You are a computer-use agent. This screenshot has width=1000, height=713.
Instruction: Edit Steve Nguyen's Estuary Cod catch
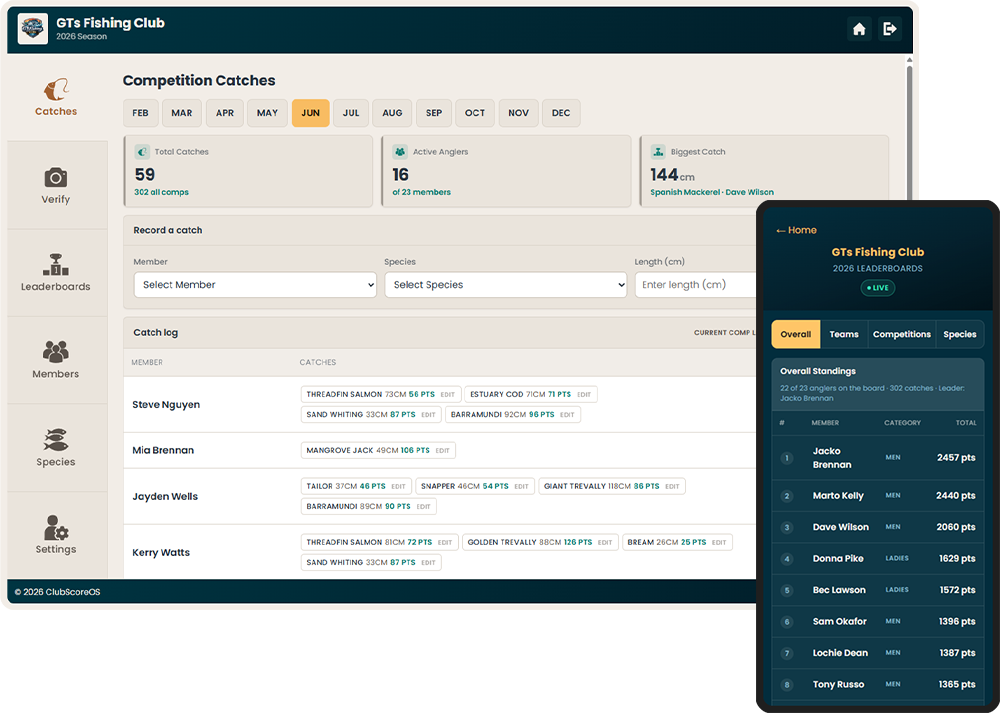[584, 395]
